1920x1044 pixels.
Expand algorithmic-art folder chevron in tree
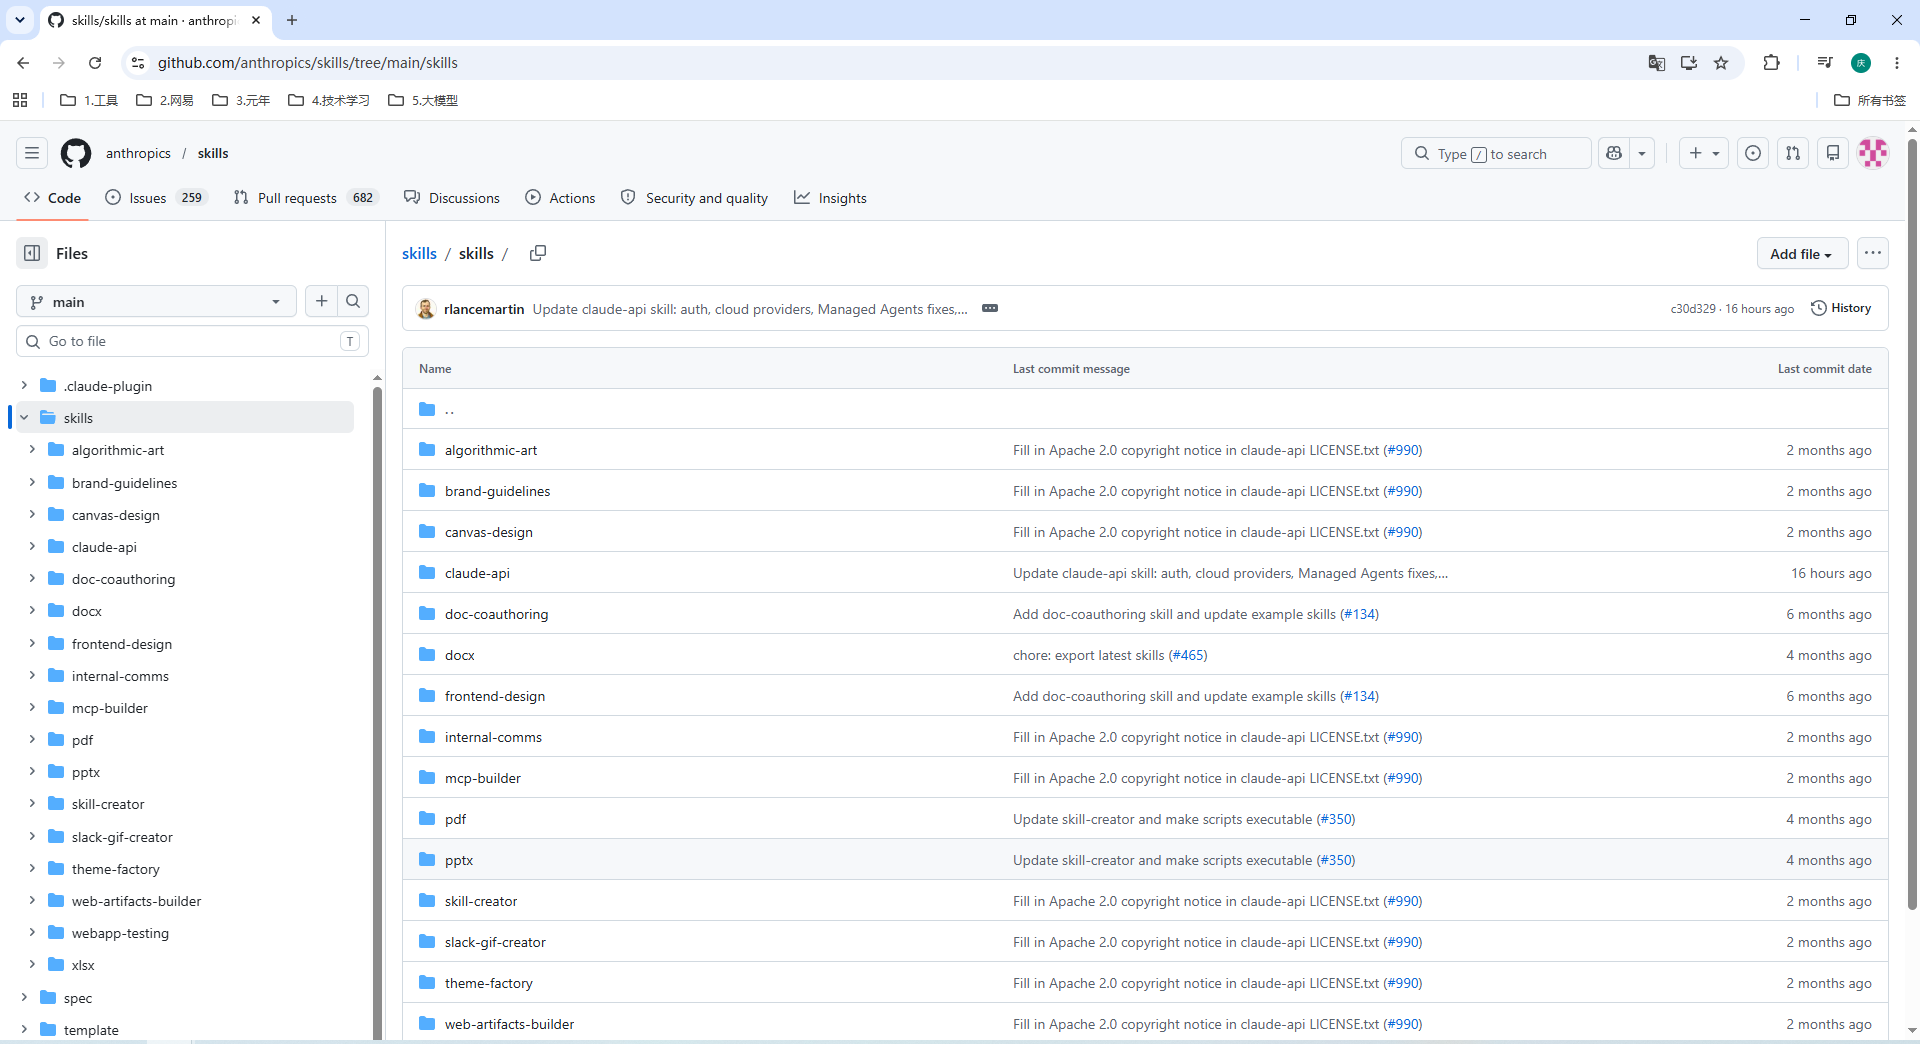(x=32, y=450)
